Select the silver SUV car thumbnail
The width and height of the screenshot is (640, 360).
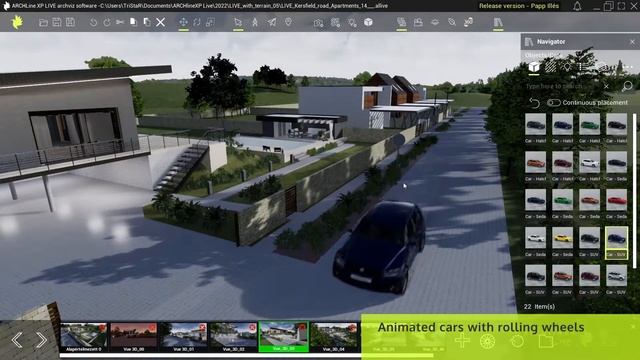[616, 276]
